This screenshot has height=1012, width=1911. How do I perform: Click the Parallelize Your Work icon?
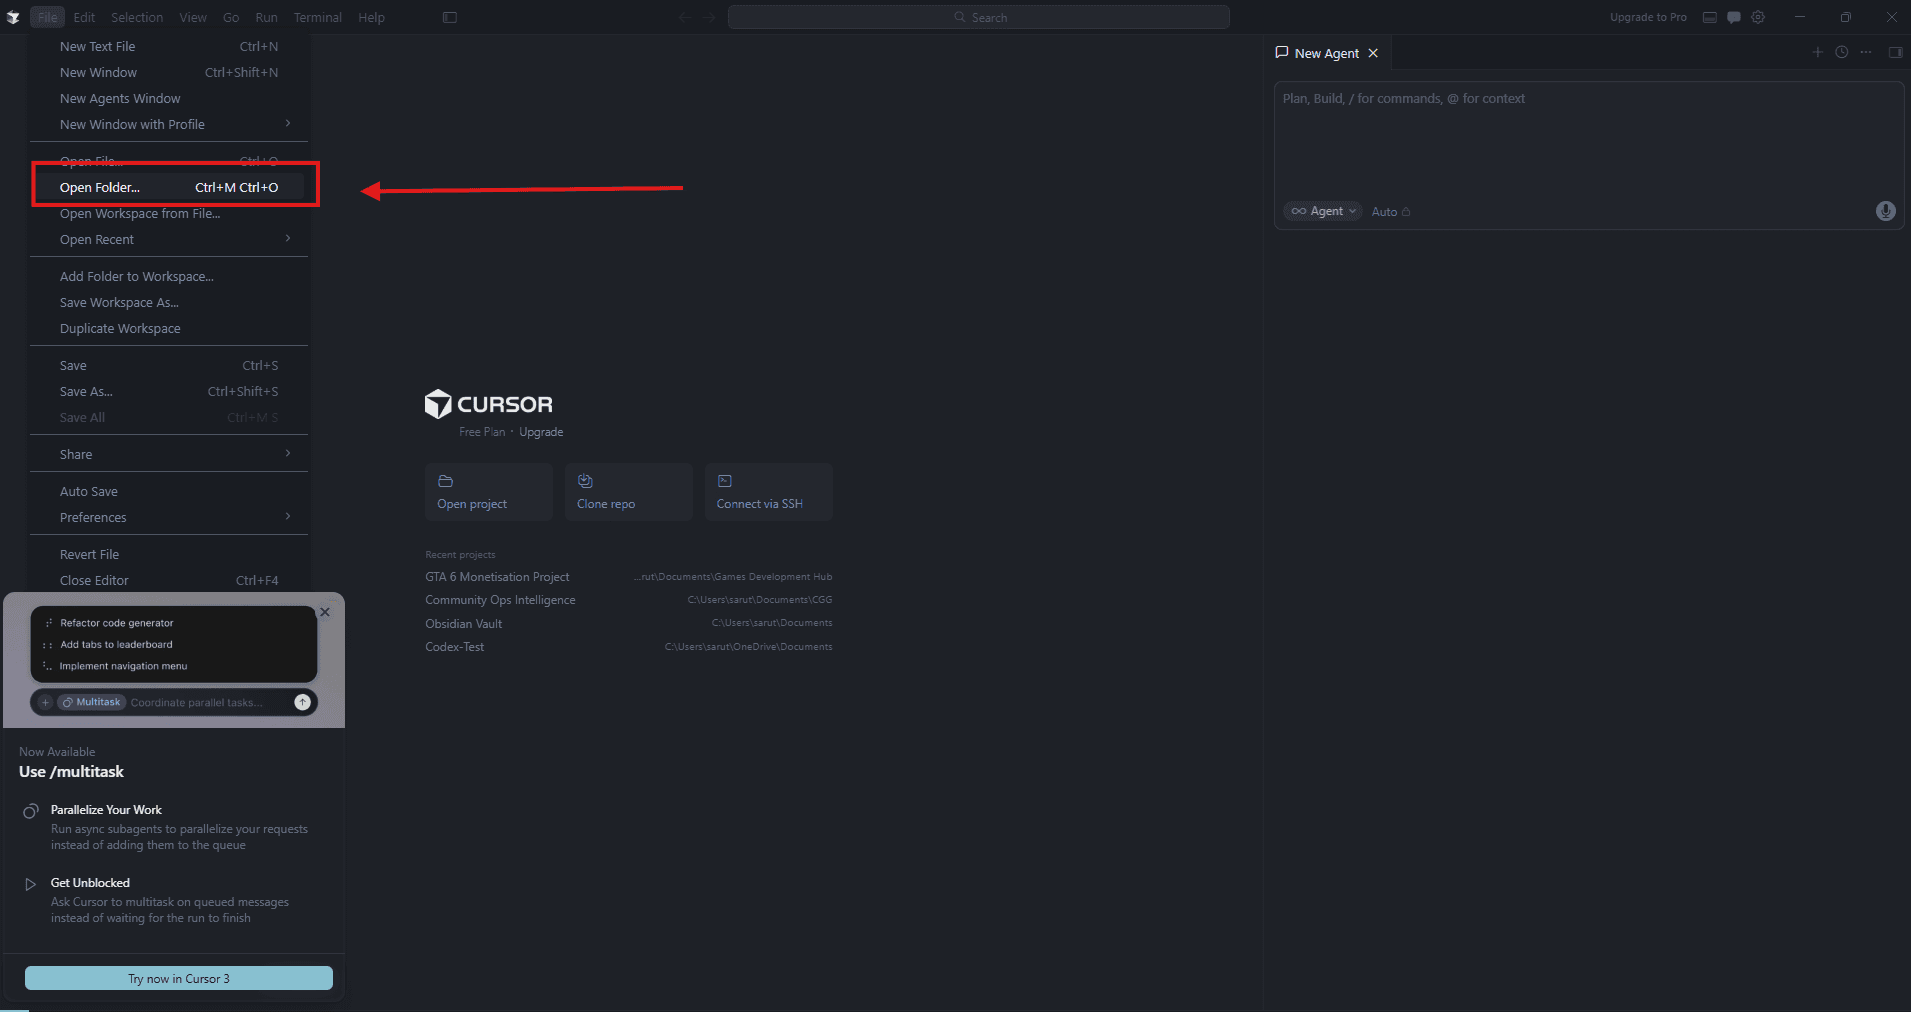coord(31,811)
